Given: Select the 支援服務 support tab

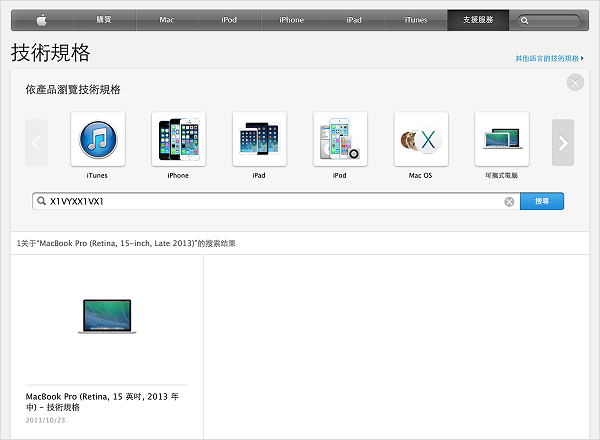Looking at the screenshot, I should click(478, 20).
